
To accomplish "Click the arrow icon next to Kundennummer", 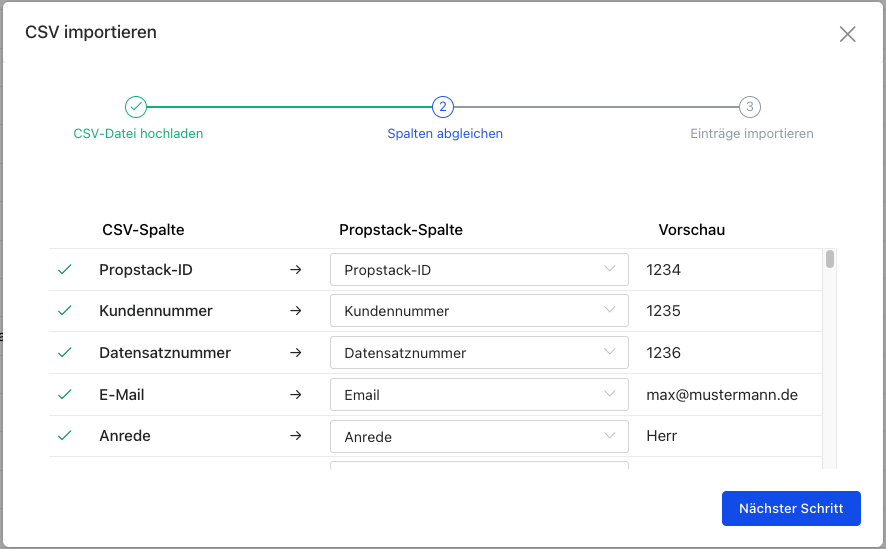I will pos(295,311).
